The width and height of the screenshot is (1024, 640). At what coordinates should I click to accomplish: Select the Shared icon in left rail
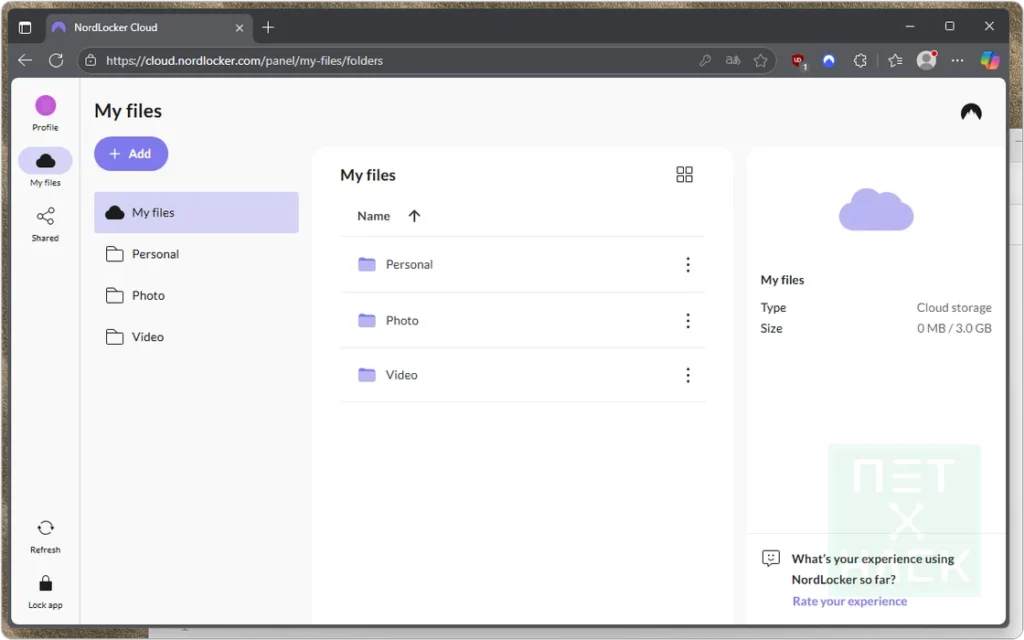45,217
